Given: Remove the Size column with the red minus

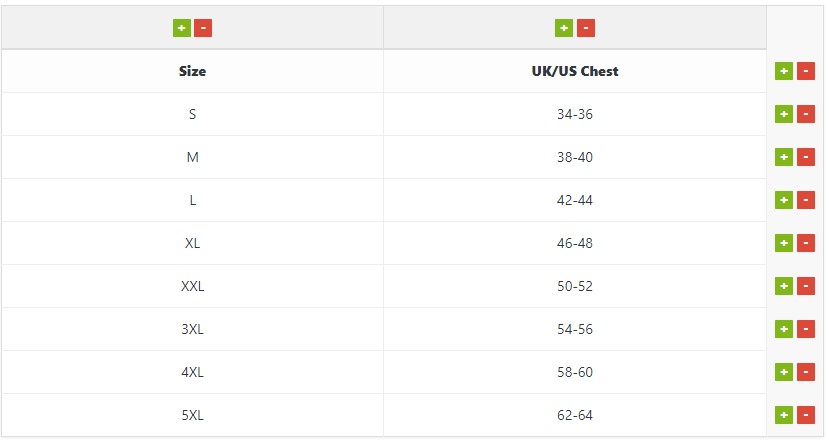Looking at the screenshot, I should 203,28.
